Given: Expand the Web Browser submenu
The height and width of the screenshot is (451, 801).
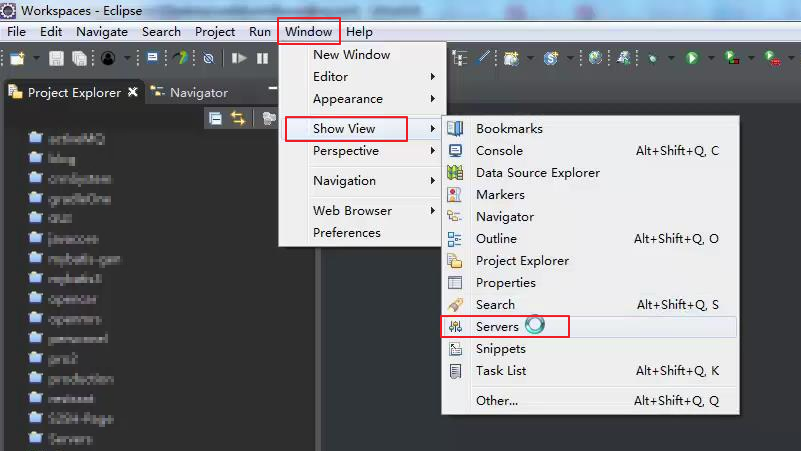Looking at the screenshot, I should (x=362, y=210).
